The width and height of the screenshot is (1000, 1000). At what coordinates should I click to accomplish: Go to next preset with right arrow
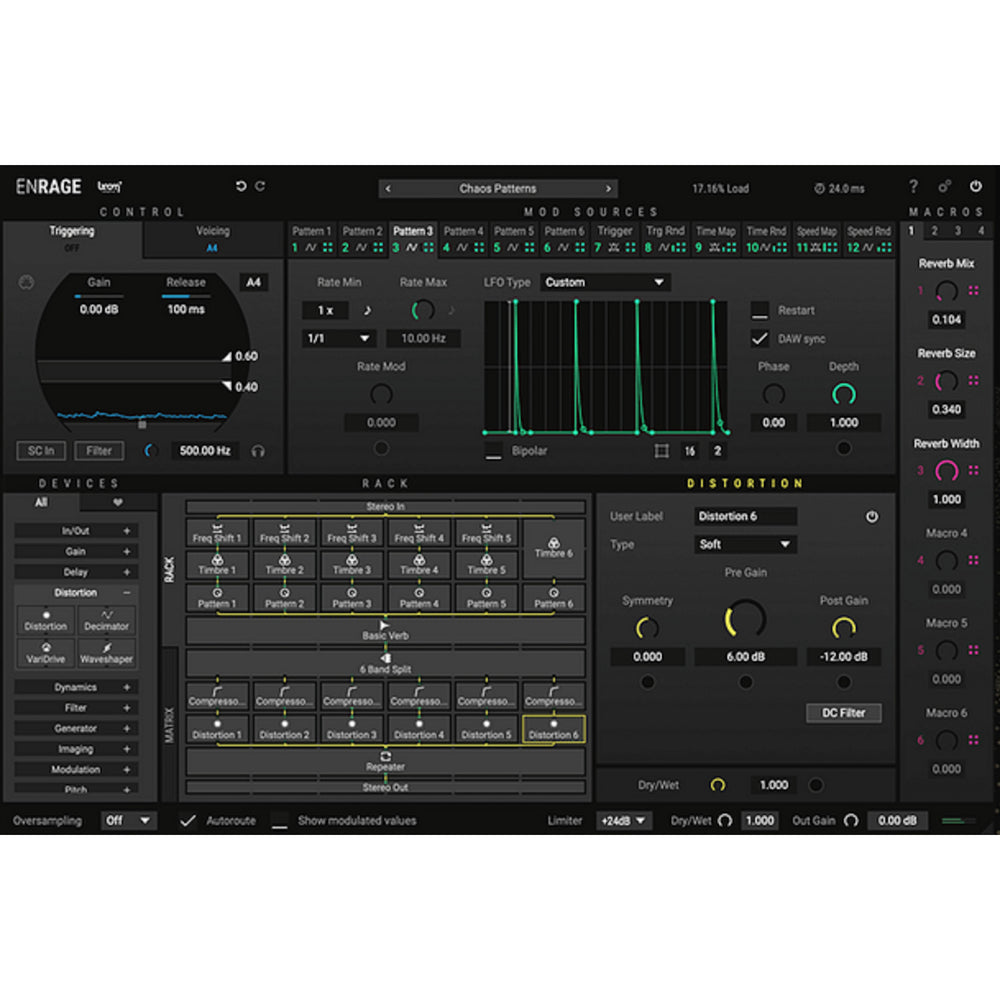click(608, 189)
